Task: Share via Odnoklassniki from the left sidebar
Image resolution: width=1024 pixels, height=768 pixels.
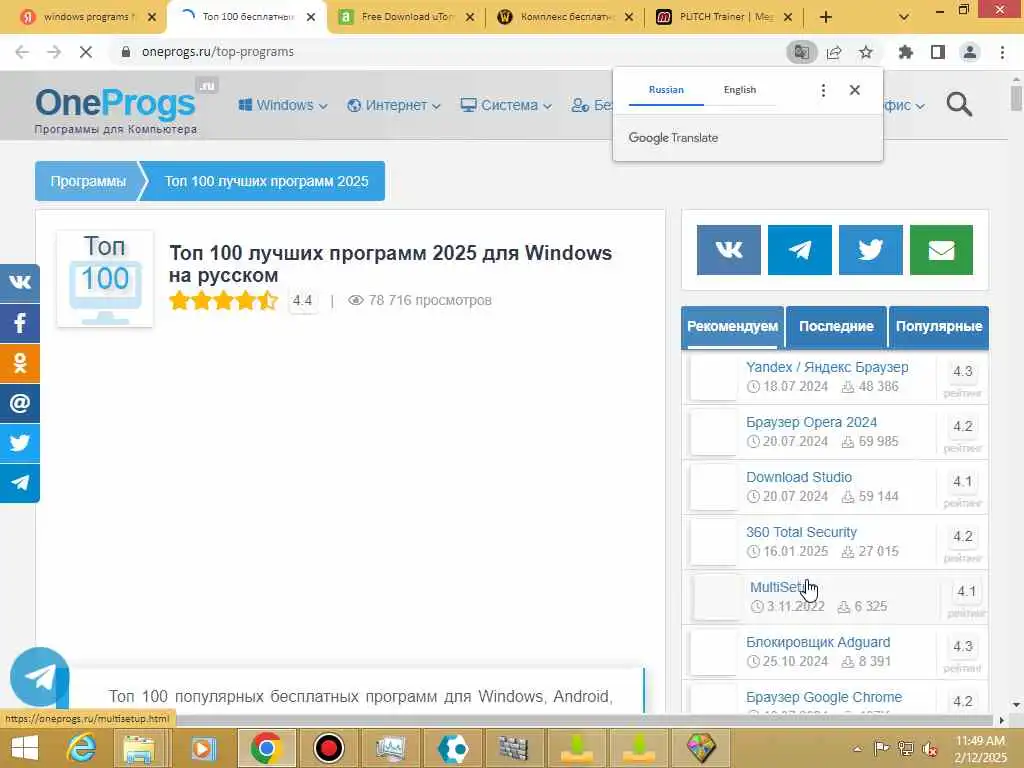Action: click(x=20, y=363)
